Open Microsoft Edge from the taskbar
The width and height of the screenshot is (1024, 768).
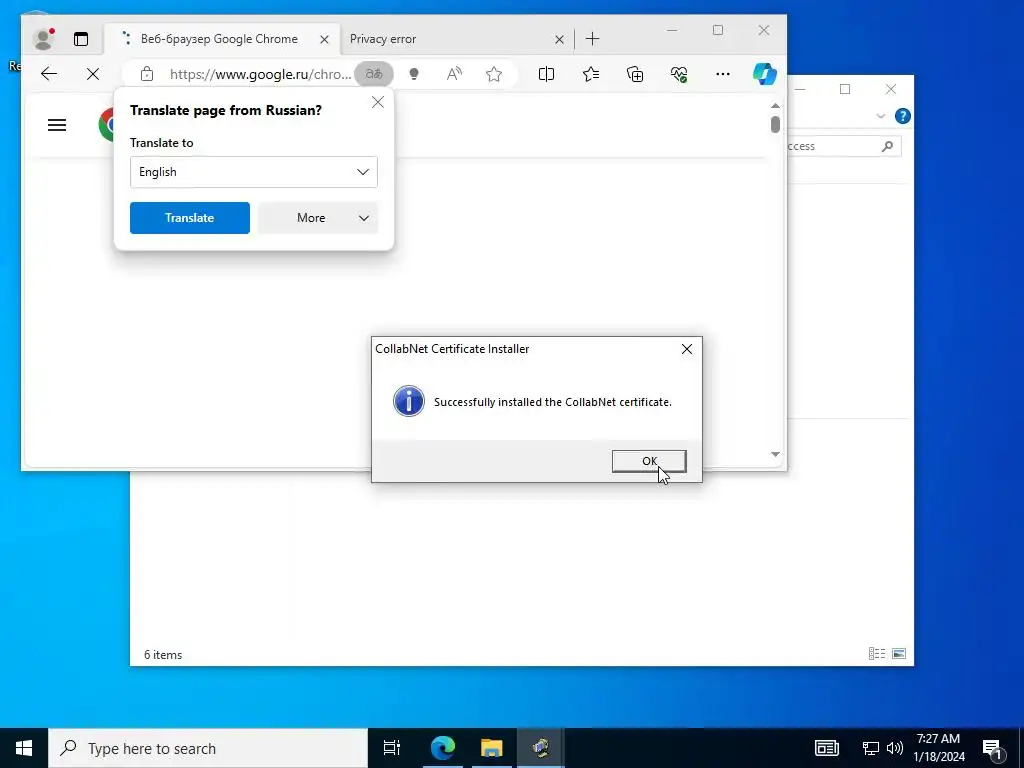[442, 748]
